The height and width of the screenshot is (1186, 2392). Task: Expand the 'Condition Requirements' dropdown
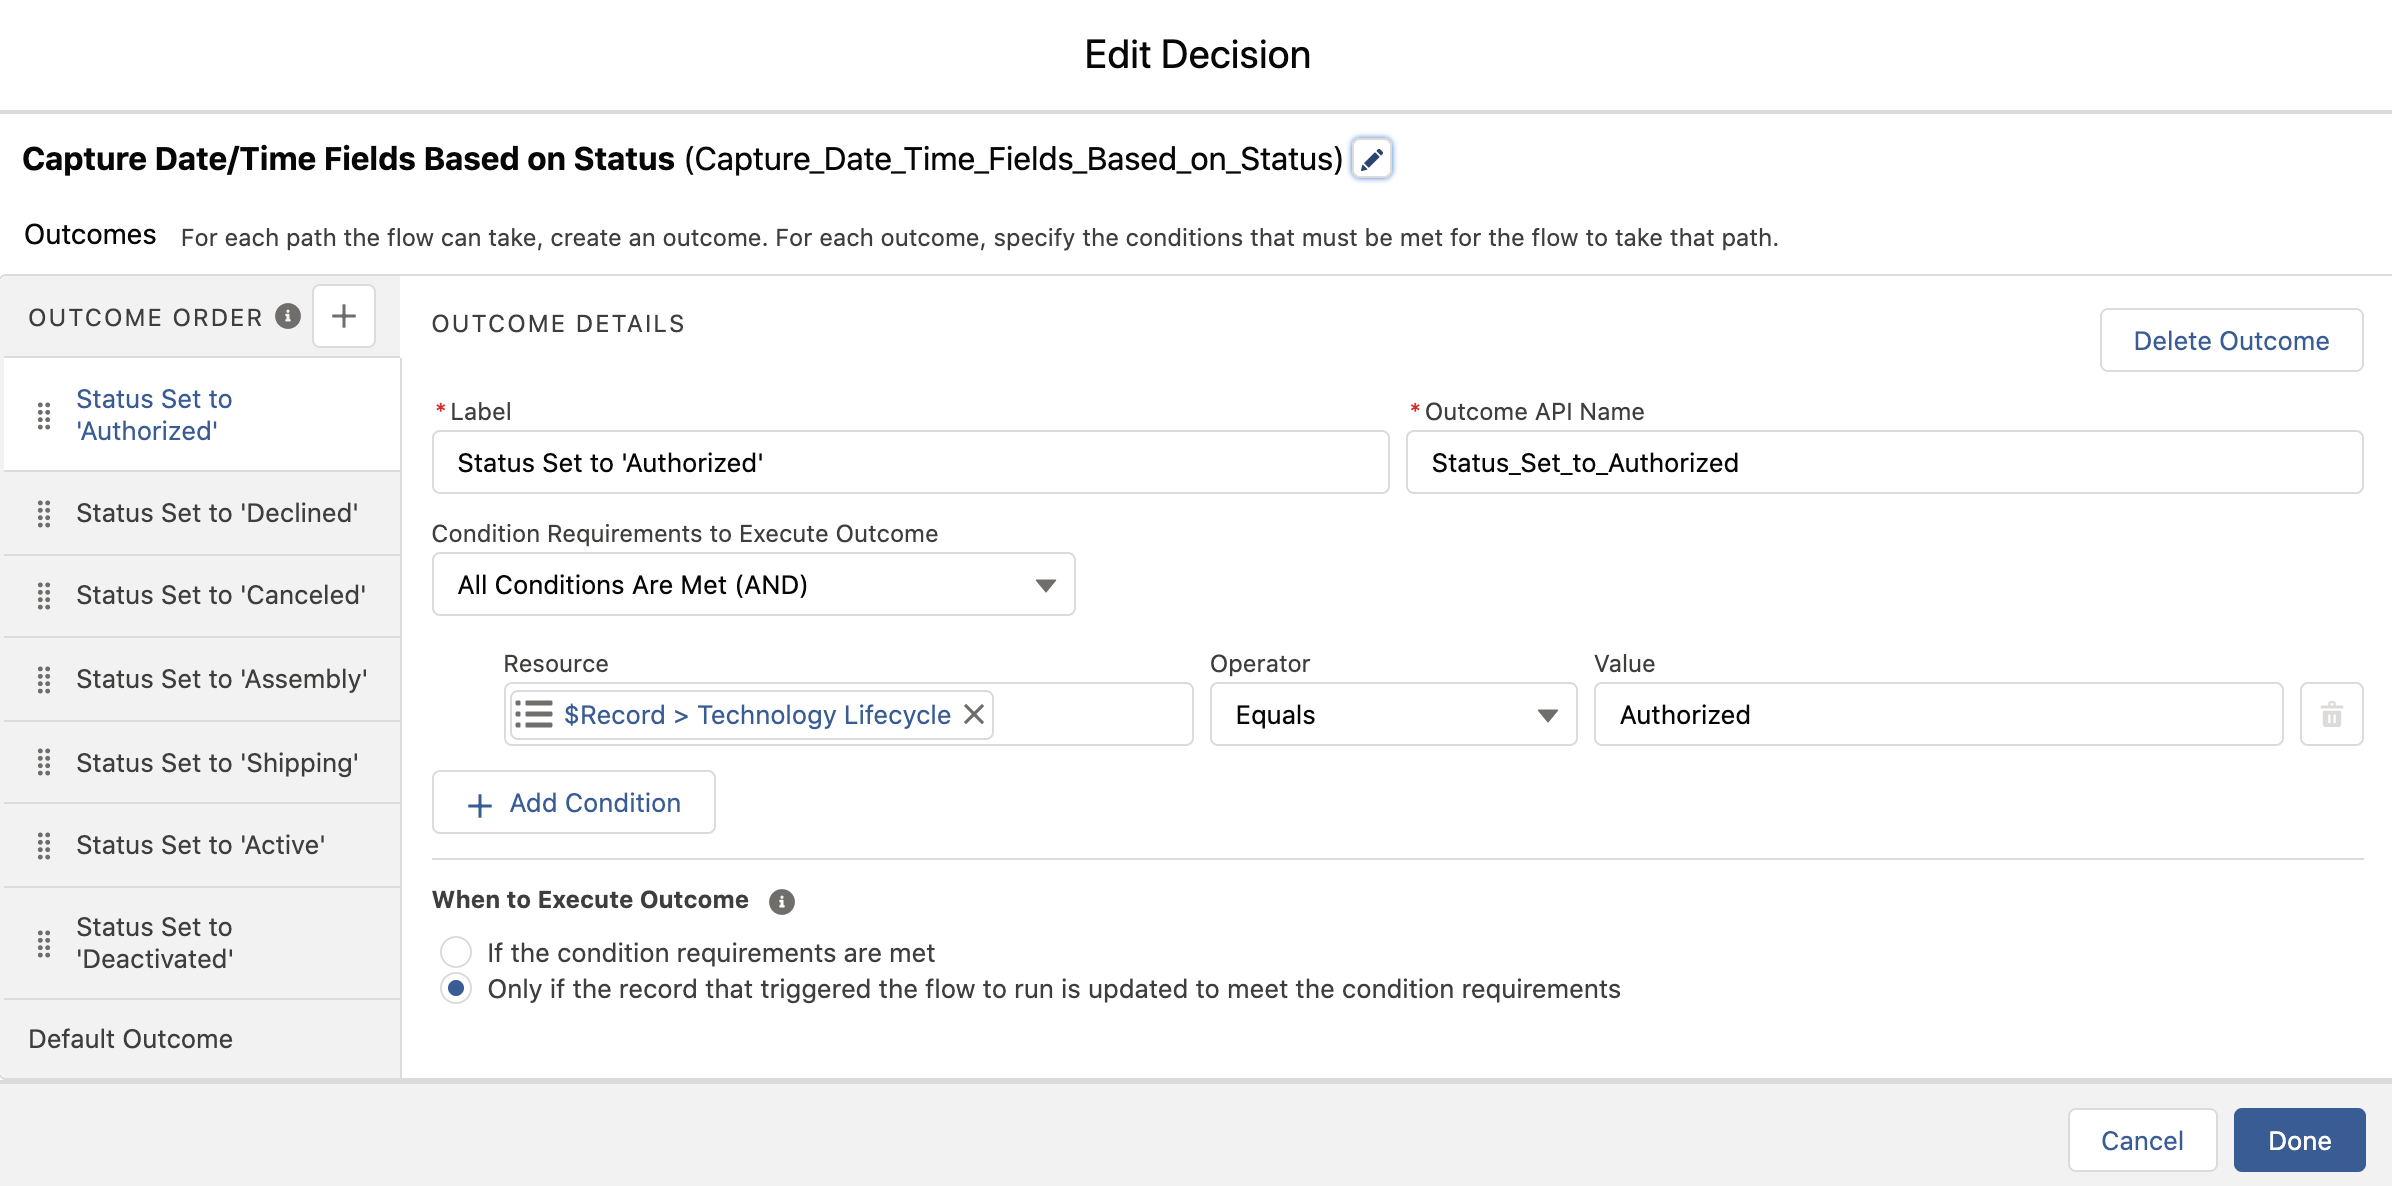752,582
